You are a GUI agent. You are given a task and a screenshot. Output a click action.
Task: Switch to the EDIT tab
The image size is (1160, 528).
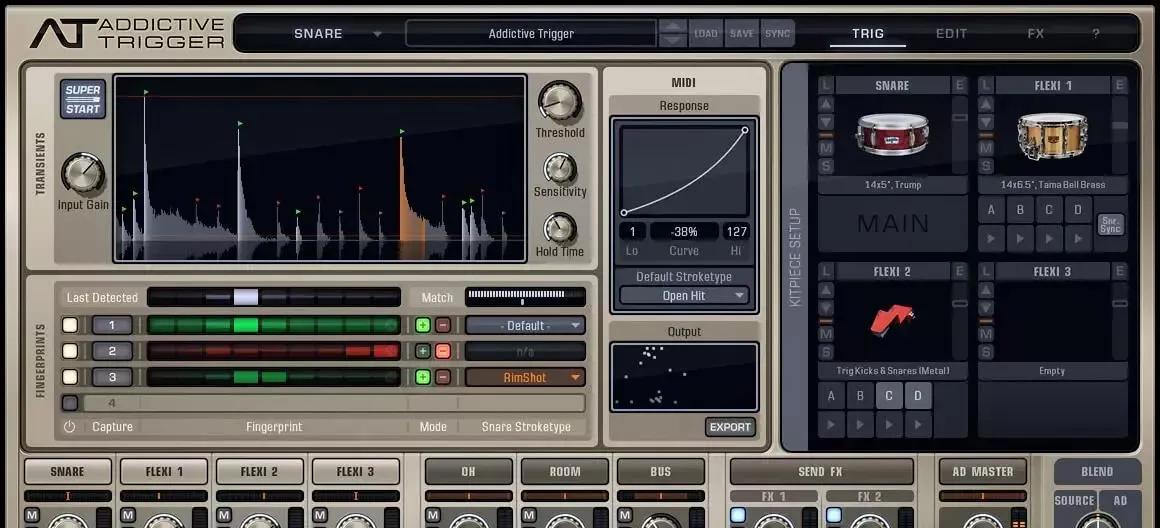pos(951,33)
